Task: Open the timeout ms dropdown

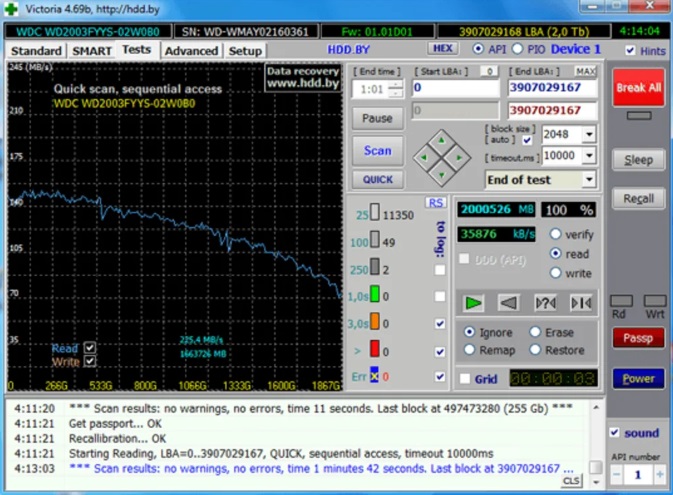Action: point(588,157)
